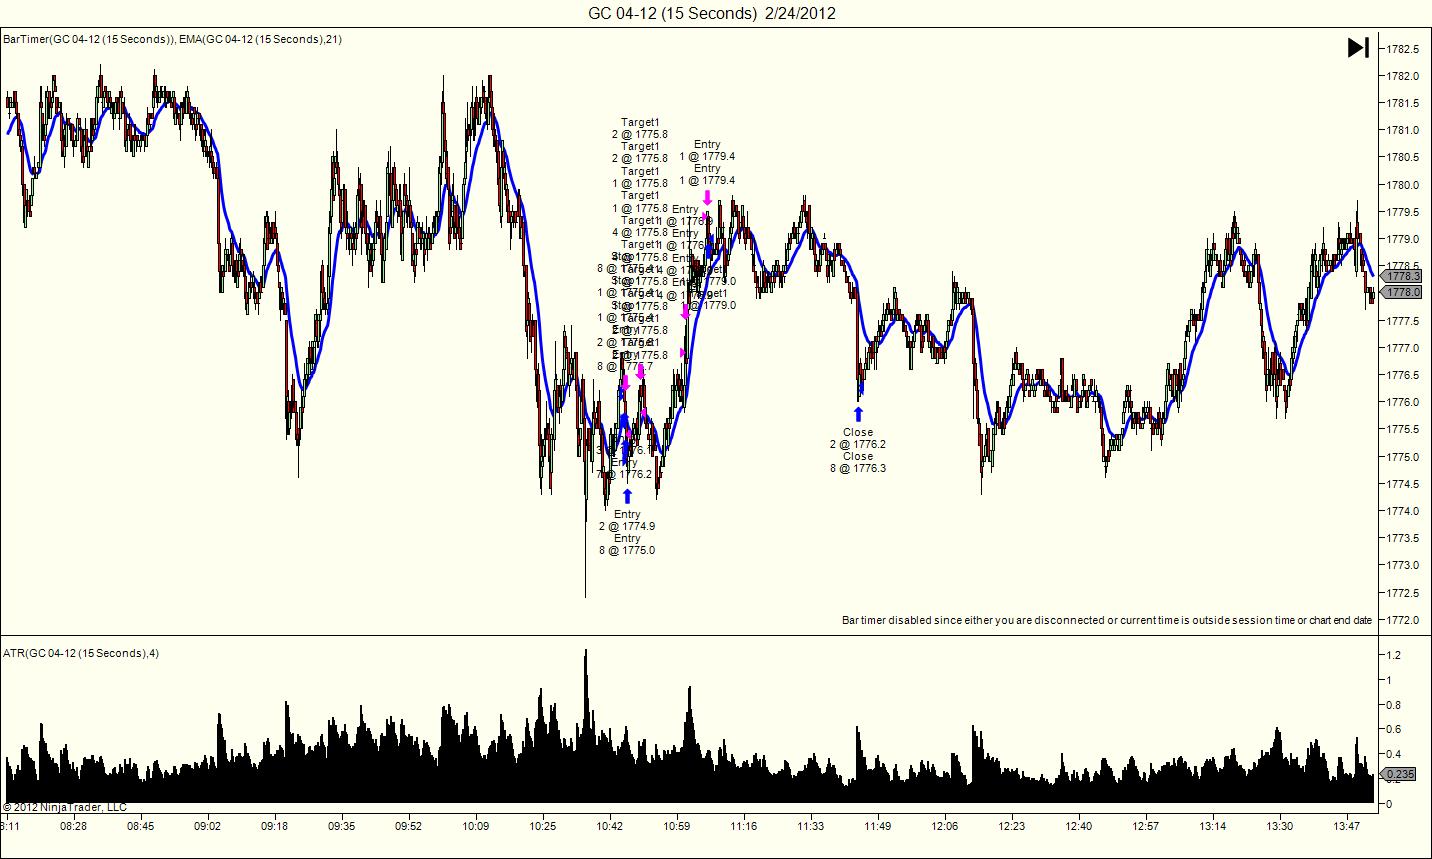Select the '8 @ 1776.3' close label
The image size is (1432, 859).
(x=858, y=468)
